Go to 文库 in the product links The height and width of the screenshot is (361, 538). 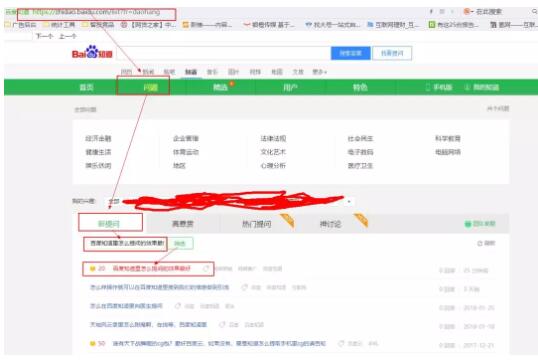(298, 72)
